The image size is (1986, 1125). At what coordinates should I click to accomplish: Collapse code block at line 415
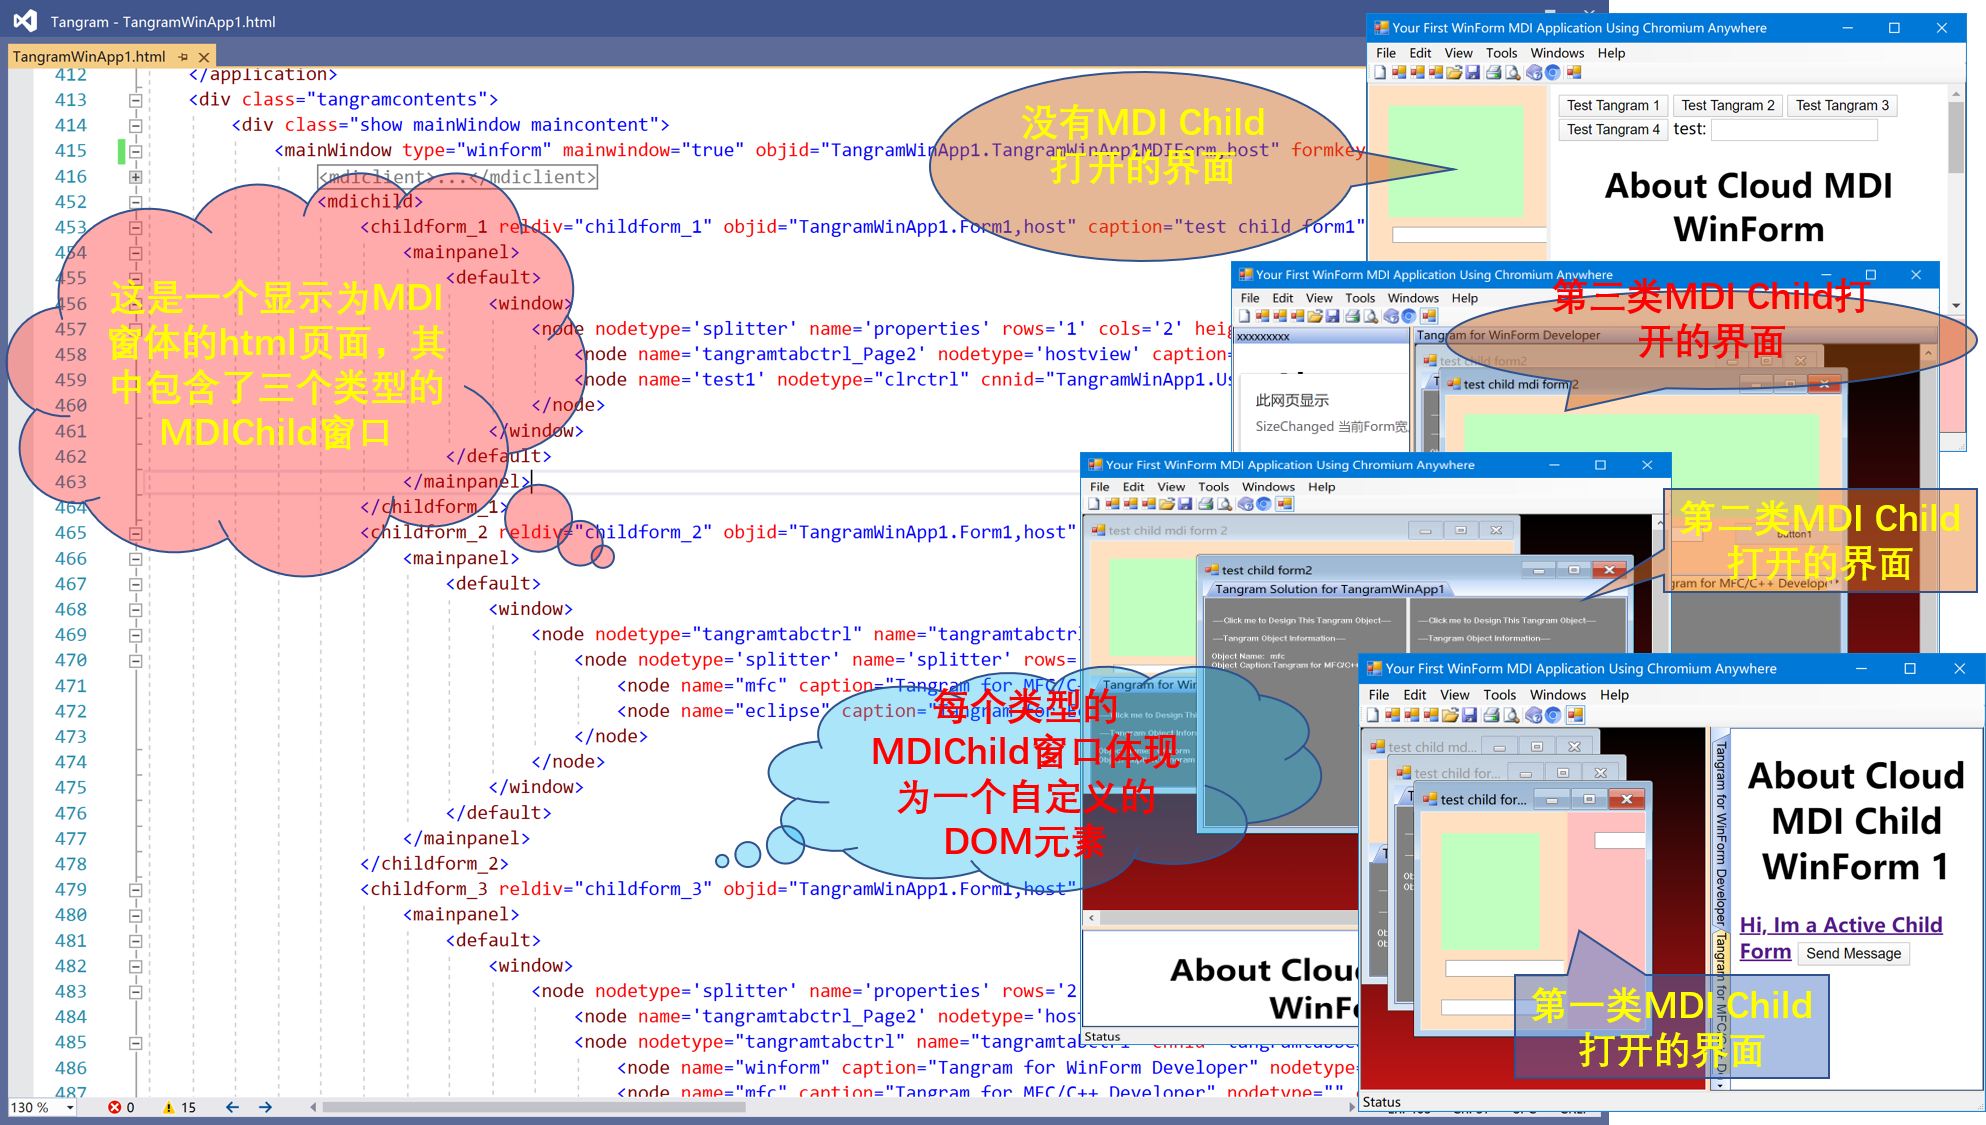pyautogui.click(x=135, y=151)
